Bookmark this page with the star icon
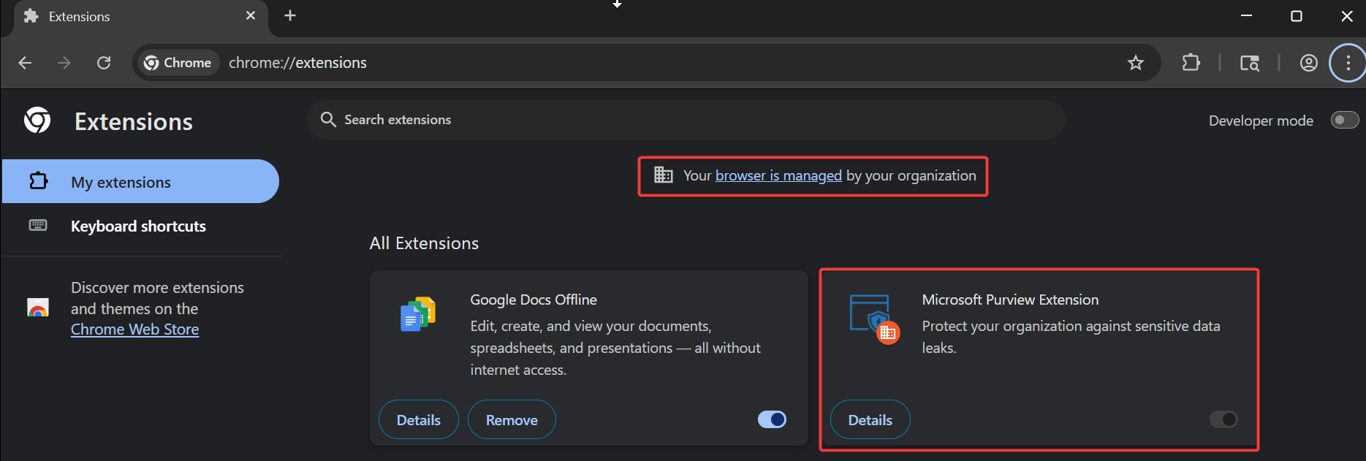This screenshot has height=461, width=1366. [1135, 63]
